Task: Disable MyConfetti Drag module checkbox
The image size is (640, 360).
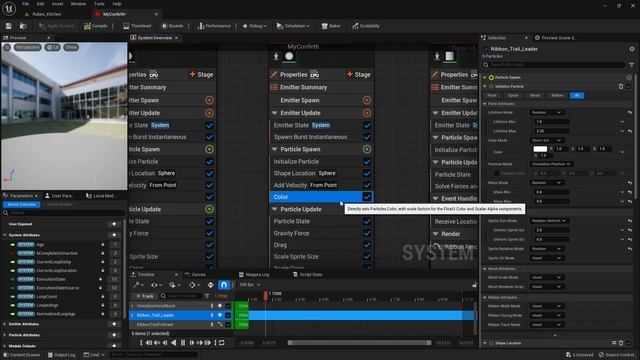Action: [x=367, y=245]
